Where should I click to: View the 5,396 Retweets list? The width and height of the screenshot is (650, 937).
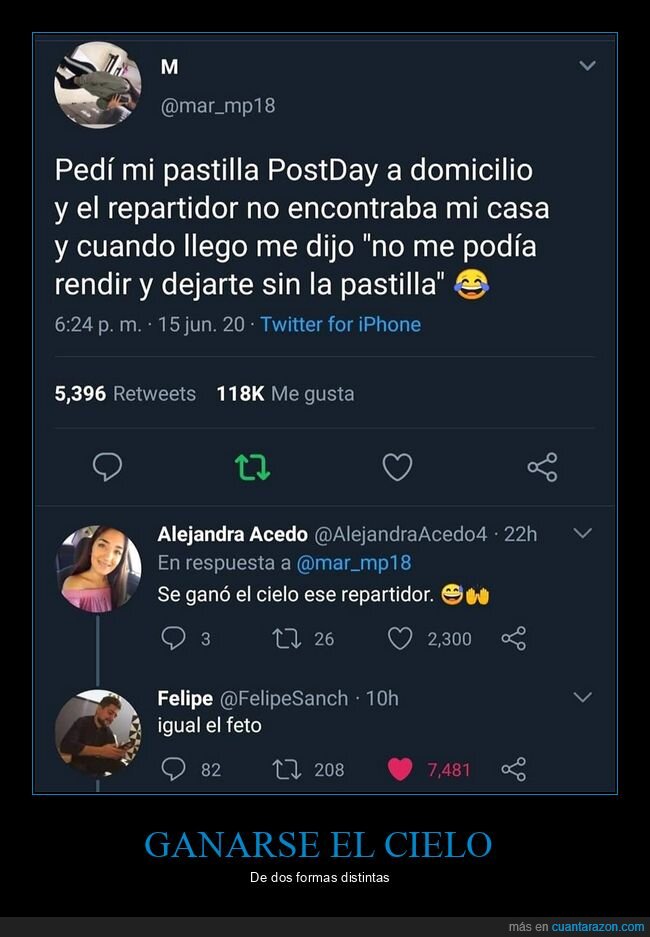tap(125, 393)
